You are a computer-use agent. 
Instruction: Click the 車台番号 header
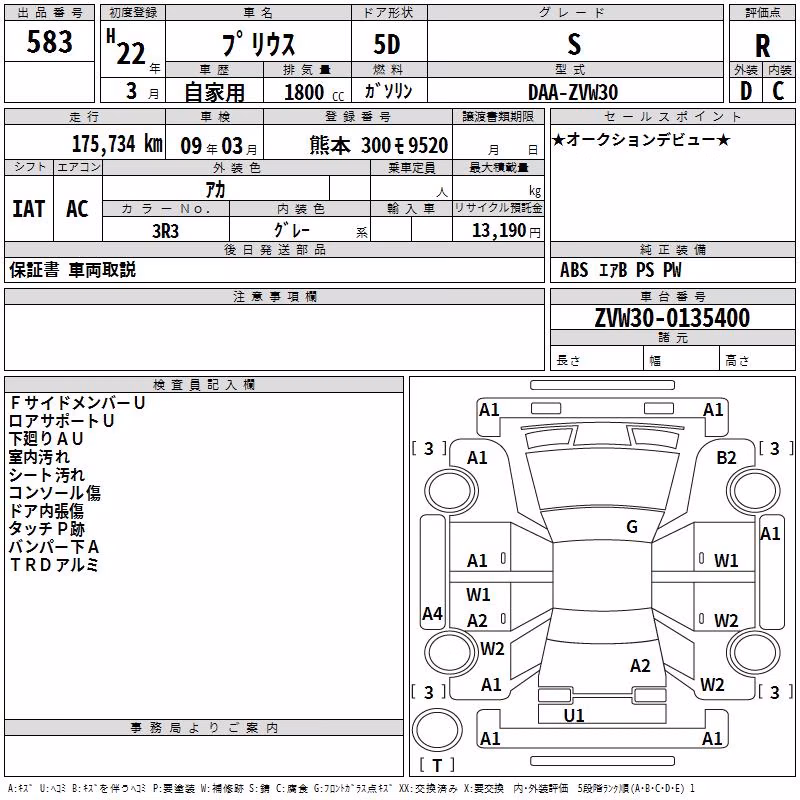pyautogui.click(x=672, y=296)
